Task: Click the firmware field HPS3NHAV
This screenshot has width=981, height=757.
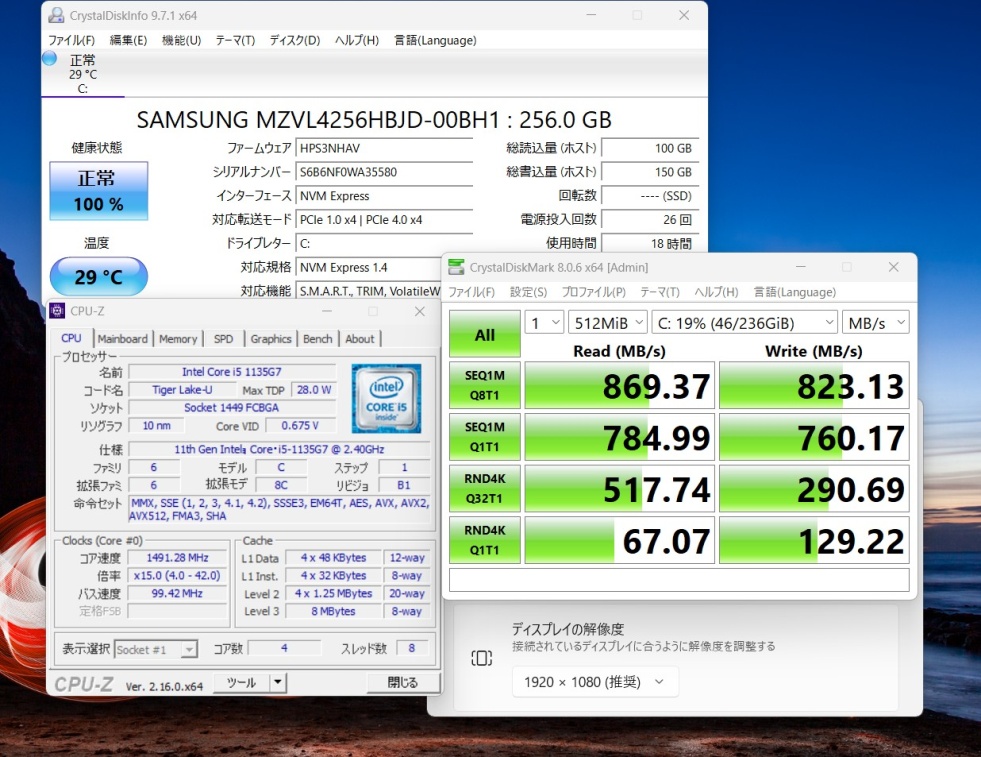Action: [x=384, y=148]
